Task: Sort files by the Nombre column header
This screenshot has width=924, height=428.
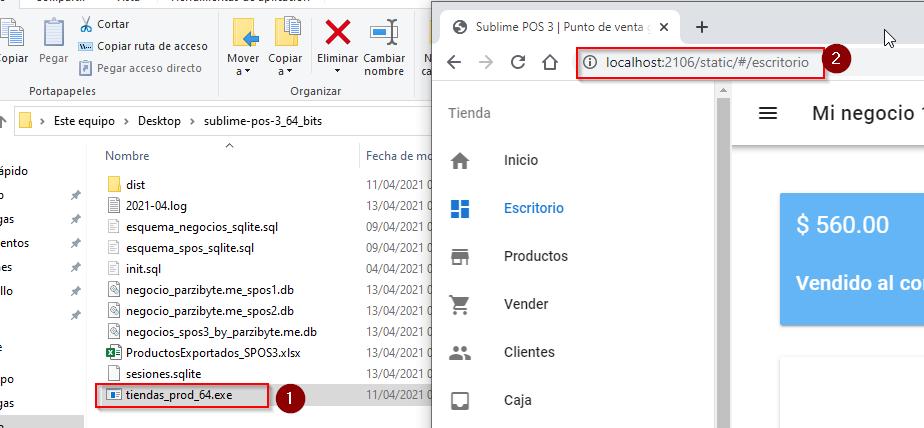Action: click(127, 156)
